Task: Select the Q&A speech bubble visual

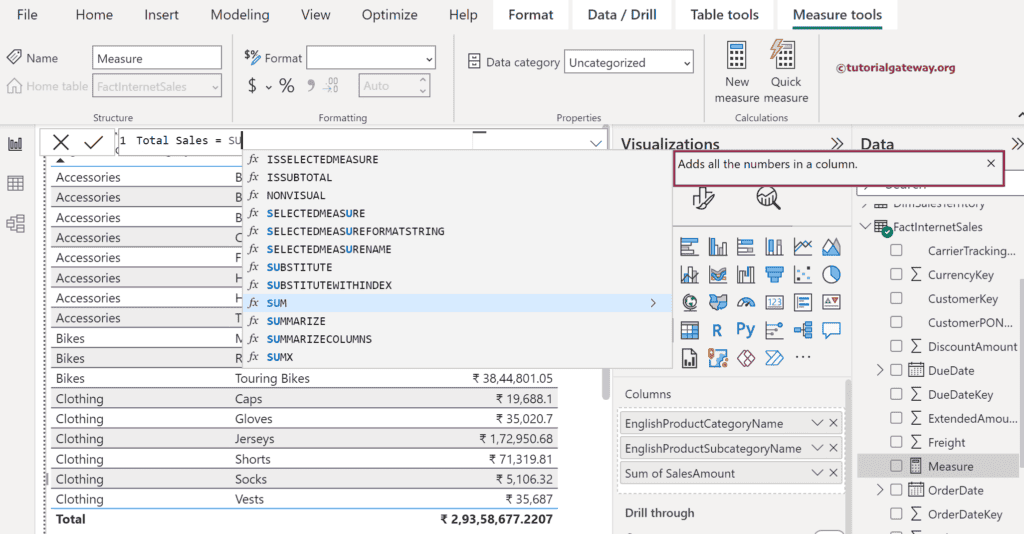Action: click(831, 330)
